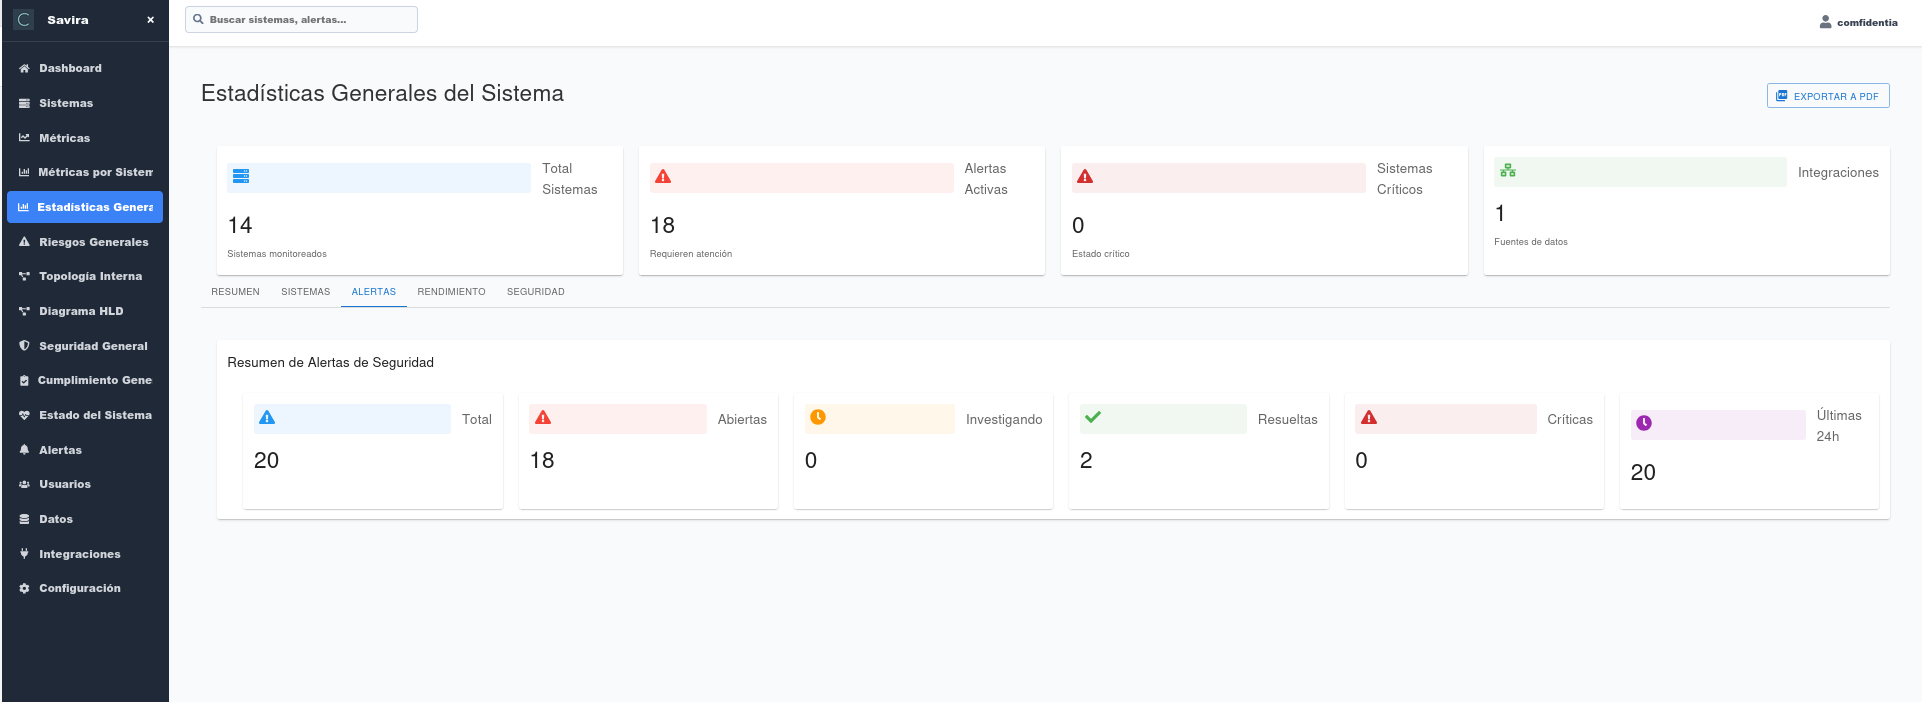Open Cumplimiento General in the sidebar
The width and height of the screenshot is (1922, 702).
94,381
